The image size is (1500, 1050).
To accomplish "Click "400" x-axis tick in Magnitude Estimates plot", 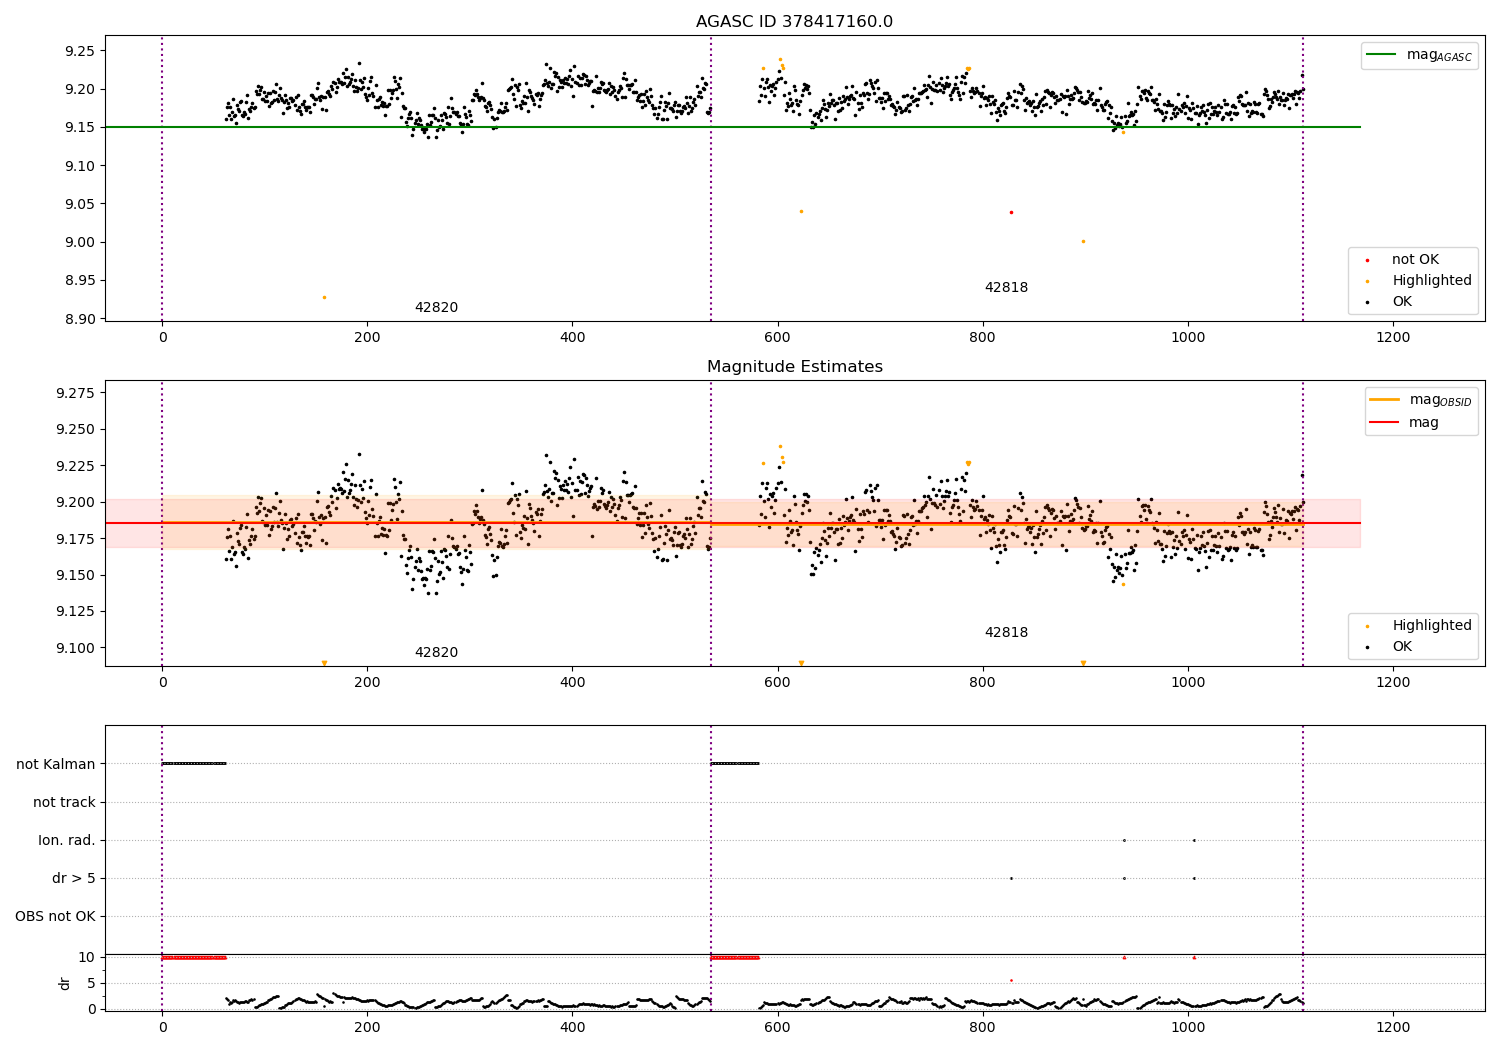I will pyautogui.click(x=572, y=683).
